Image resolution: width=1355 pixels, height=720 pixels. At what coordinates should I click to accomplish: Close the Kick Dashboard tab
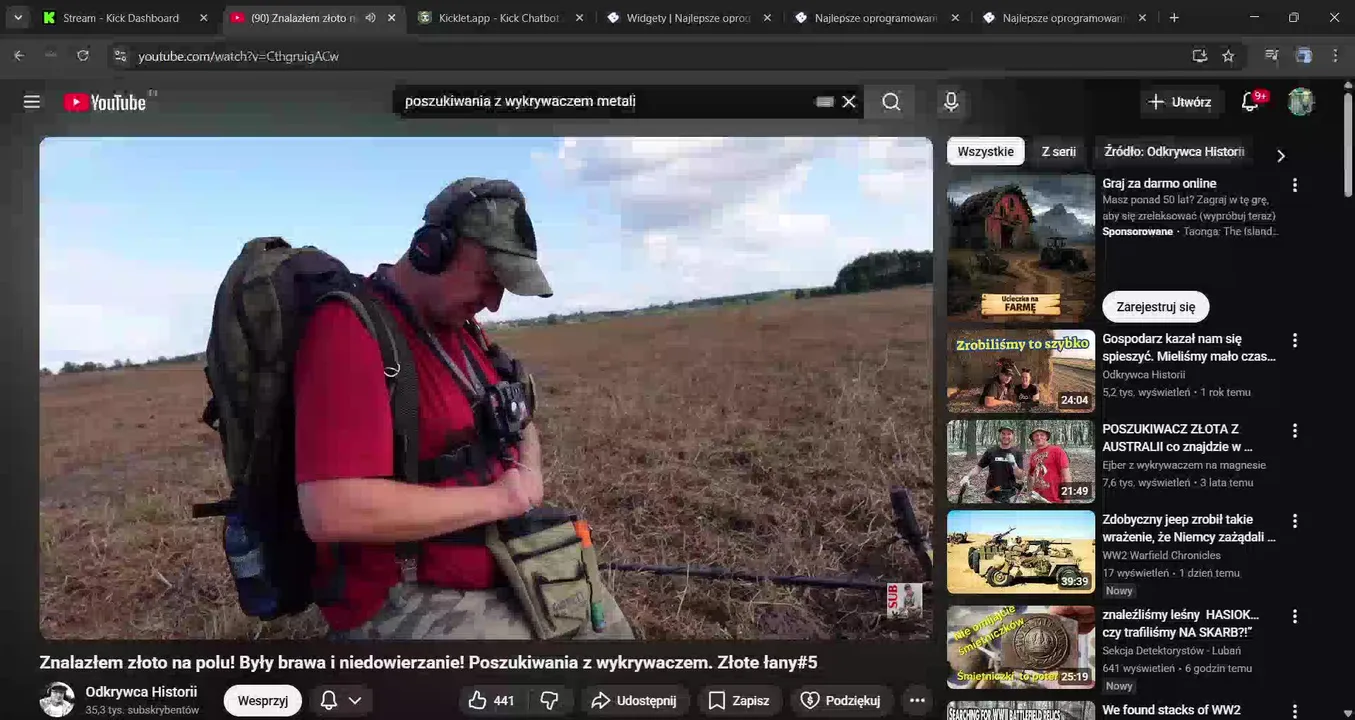click(x=204, y=17)
